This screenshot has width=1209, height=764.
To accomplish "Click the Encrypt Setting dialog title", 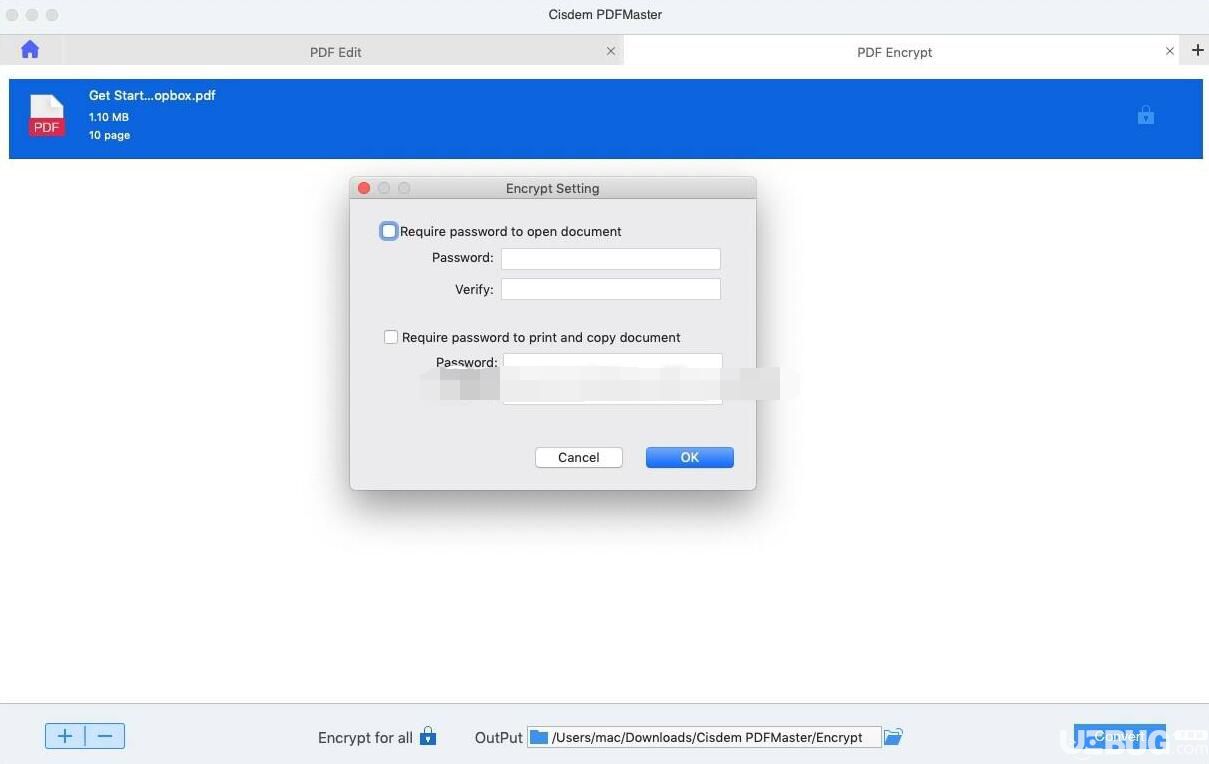I will tap(553, 188).
